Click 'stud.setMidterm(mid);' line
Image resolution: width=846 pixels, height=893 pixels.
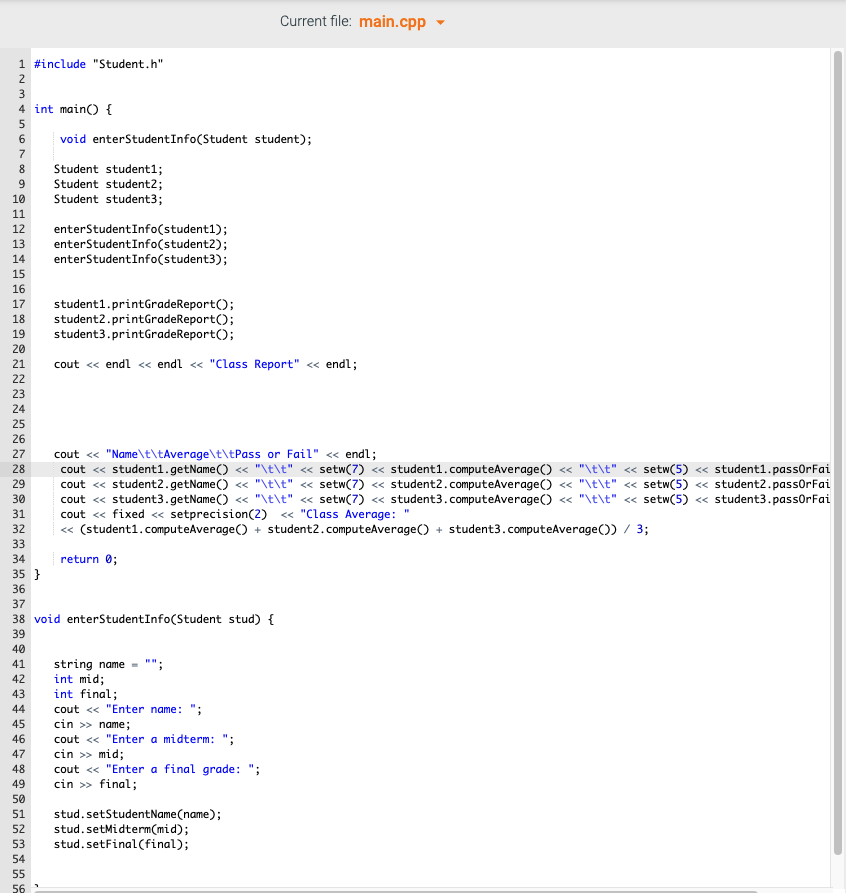click(121, 829)
